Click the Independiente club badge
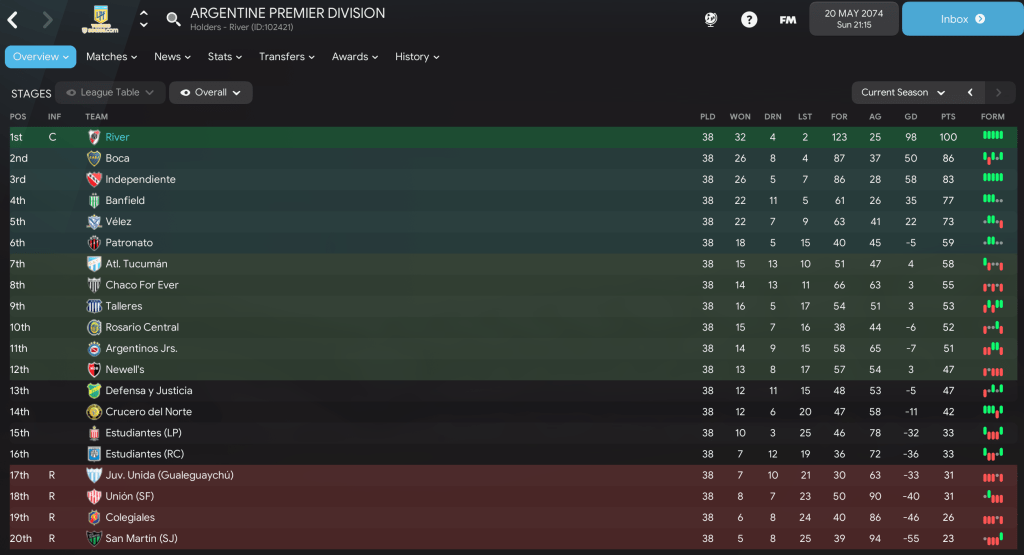 click(x=94, y=179)
